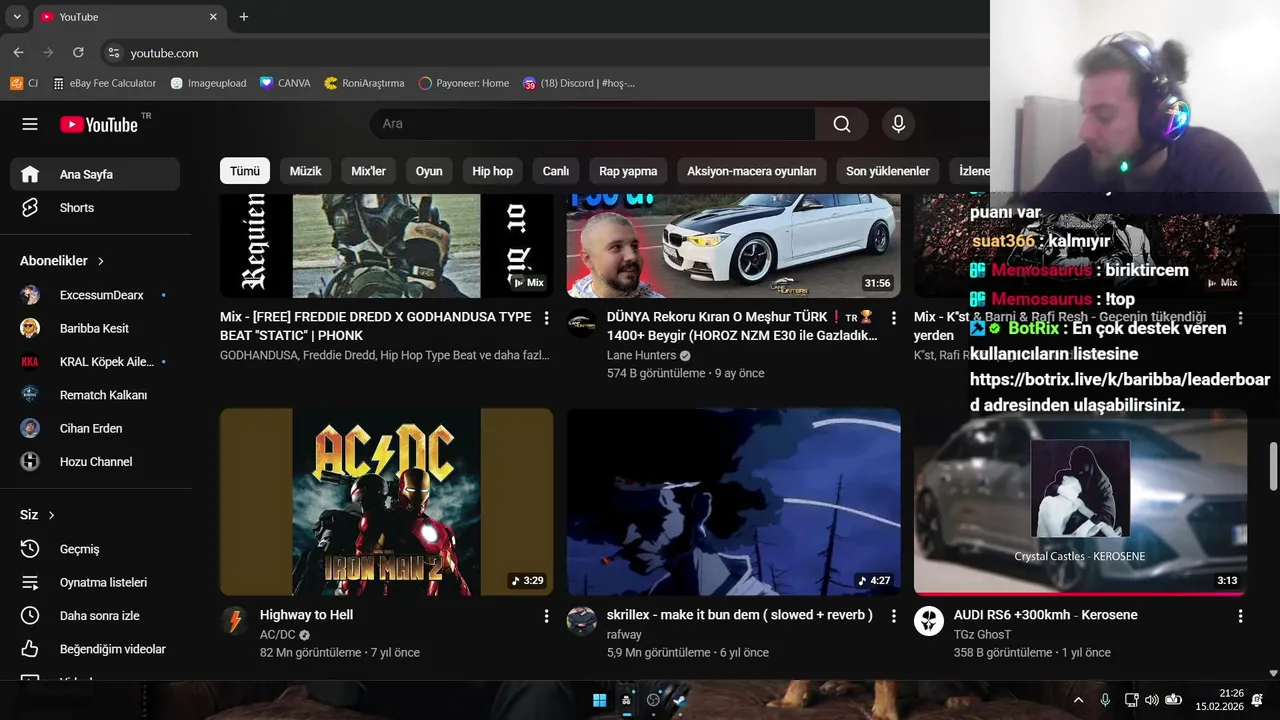Focus the Ara search field
1280x720 pixels.
[x=592, y=124]
